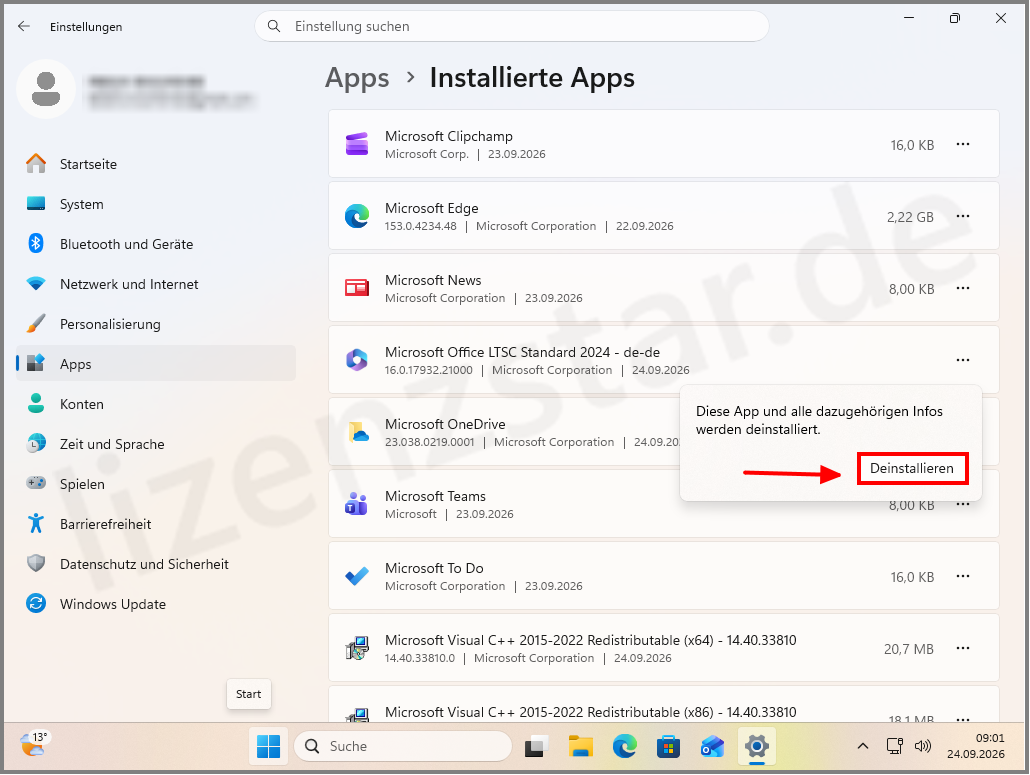Click the search magnifier icon in settings
Viewport: 1030px width, 775px height.
[274, 26]
